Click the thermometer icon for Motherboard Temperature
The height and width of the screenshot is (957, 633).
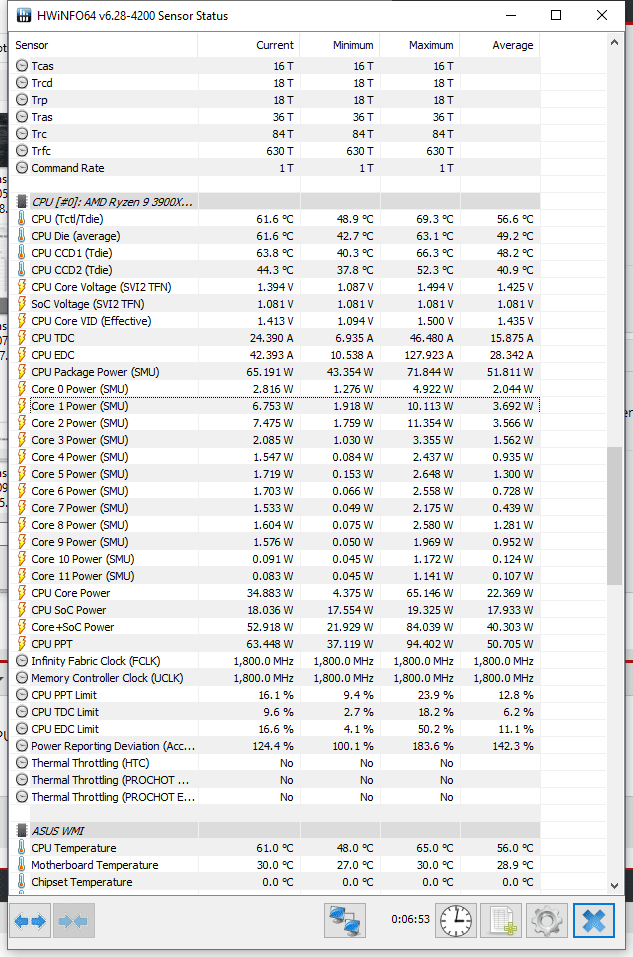[21, 865]
